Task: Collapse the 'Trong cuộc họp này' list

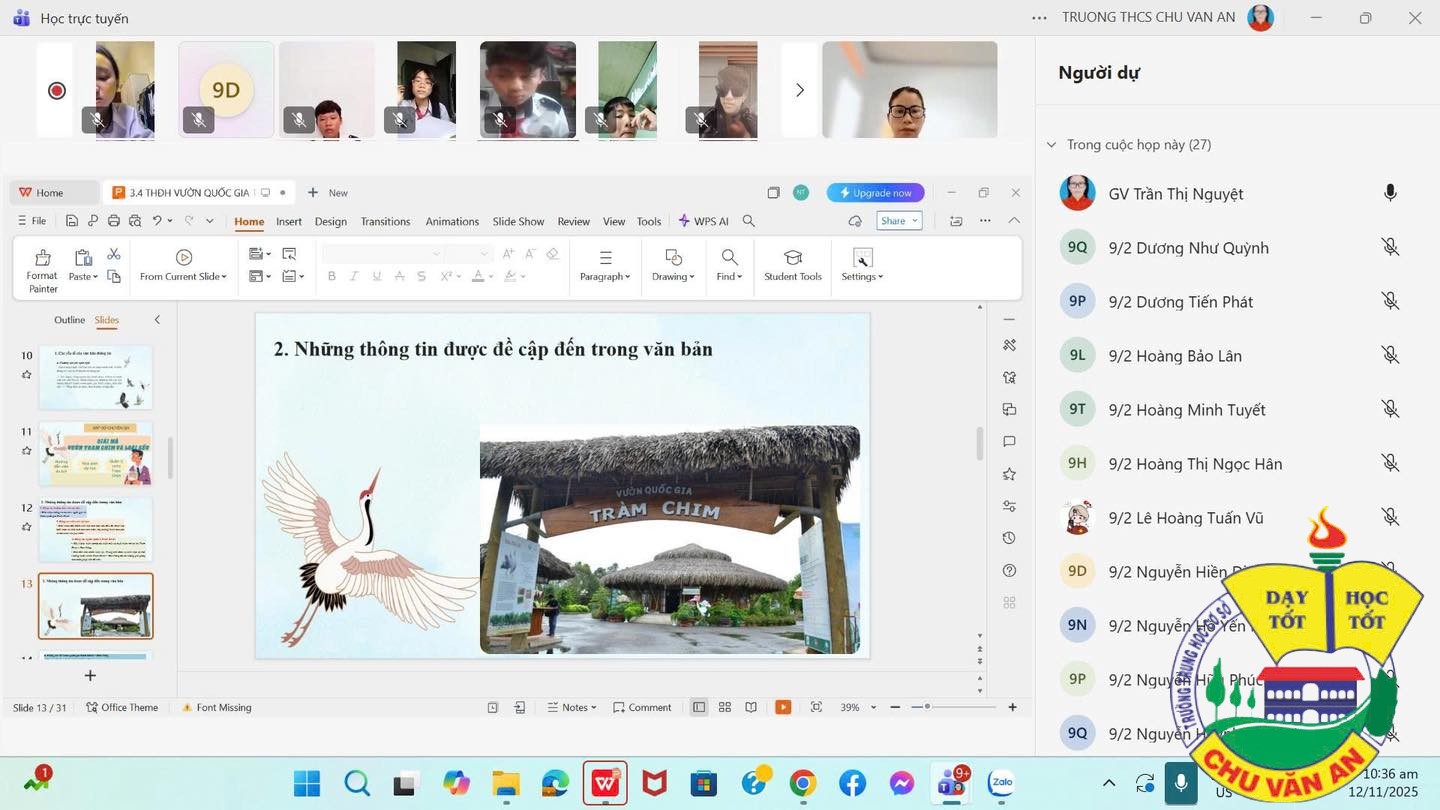Action: coord(1051,145)
